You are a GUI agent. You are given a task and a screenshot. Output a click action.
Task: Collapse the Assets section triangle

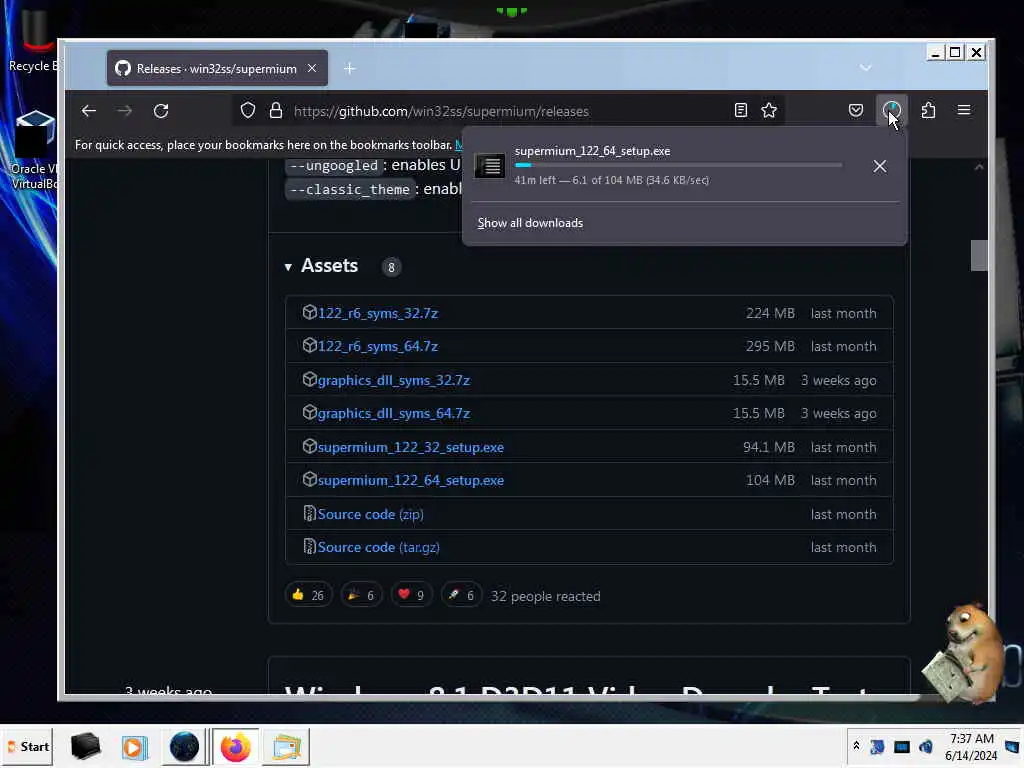pyautogui.click(x=288, y=267)
